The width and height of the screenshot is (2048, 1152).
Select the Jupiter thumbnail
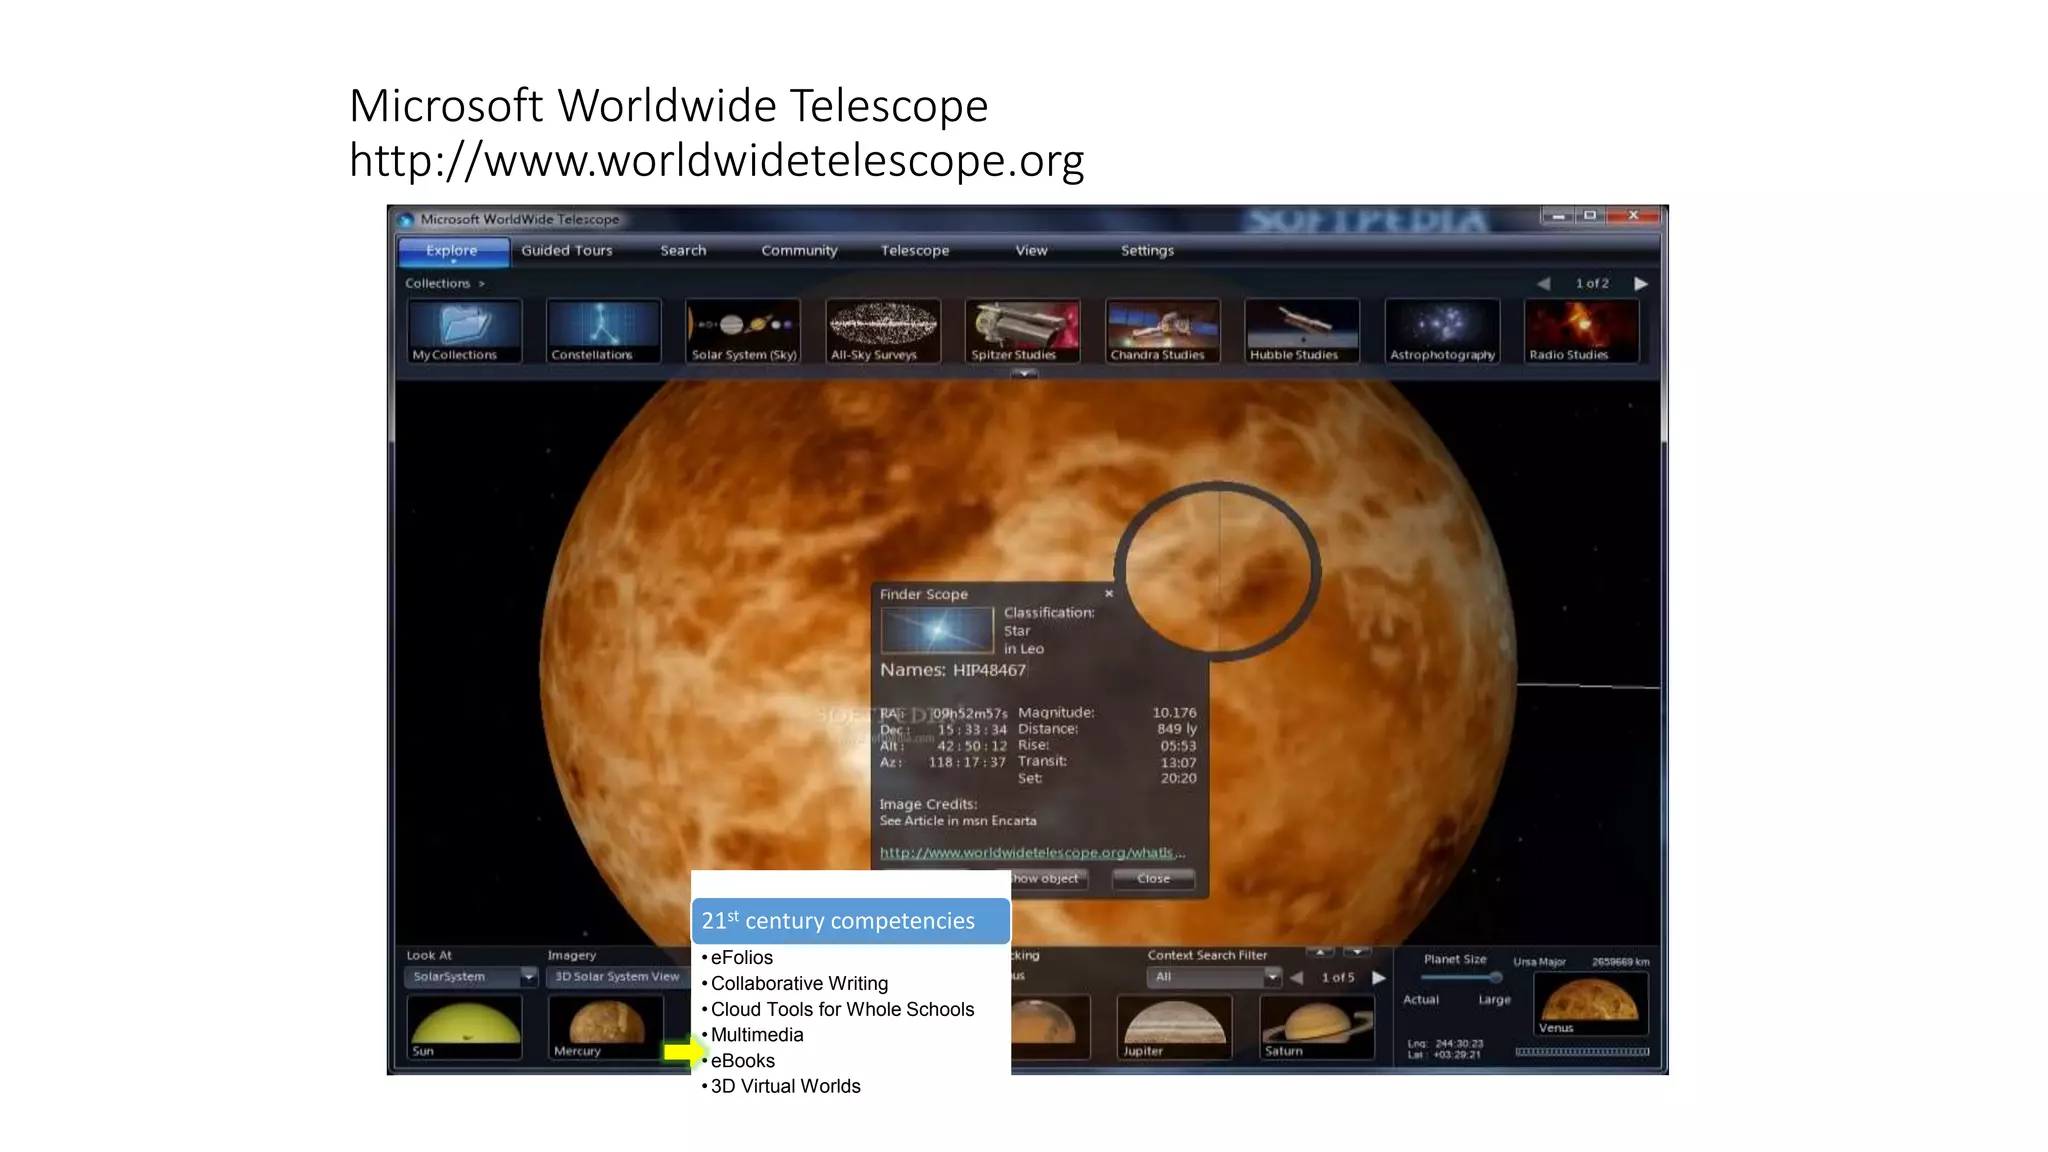click(x=1174, y=1027)
